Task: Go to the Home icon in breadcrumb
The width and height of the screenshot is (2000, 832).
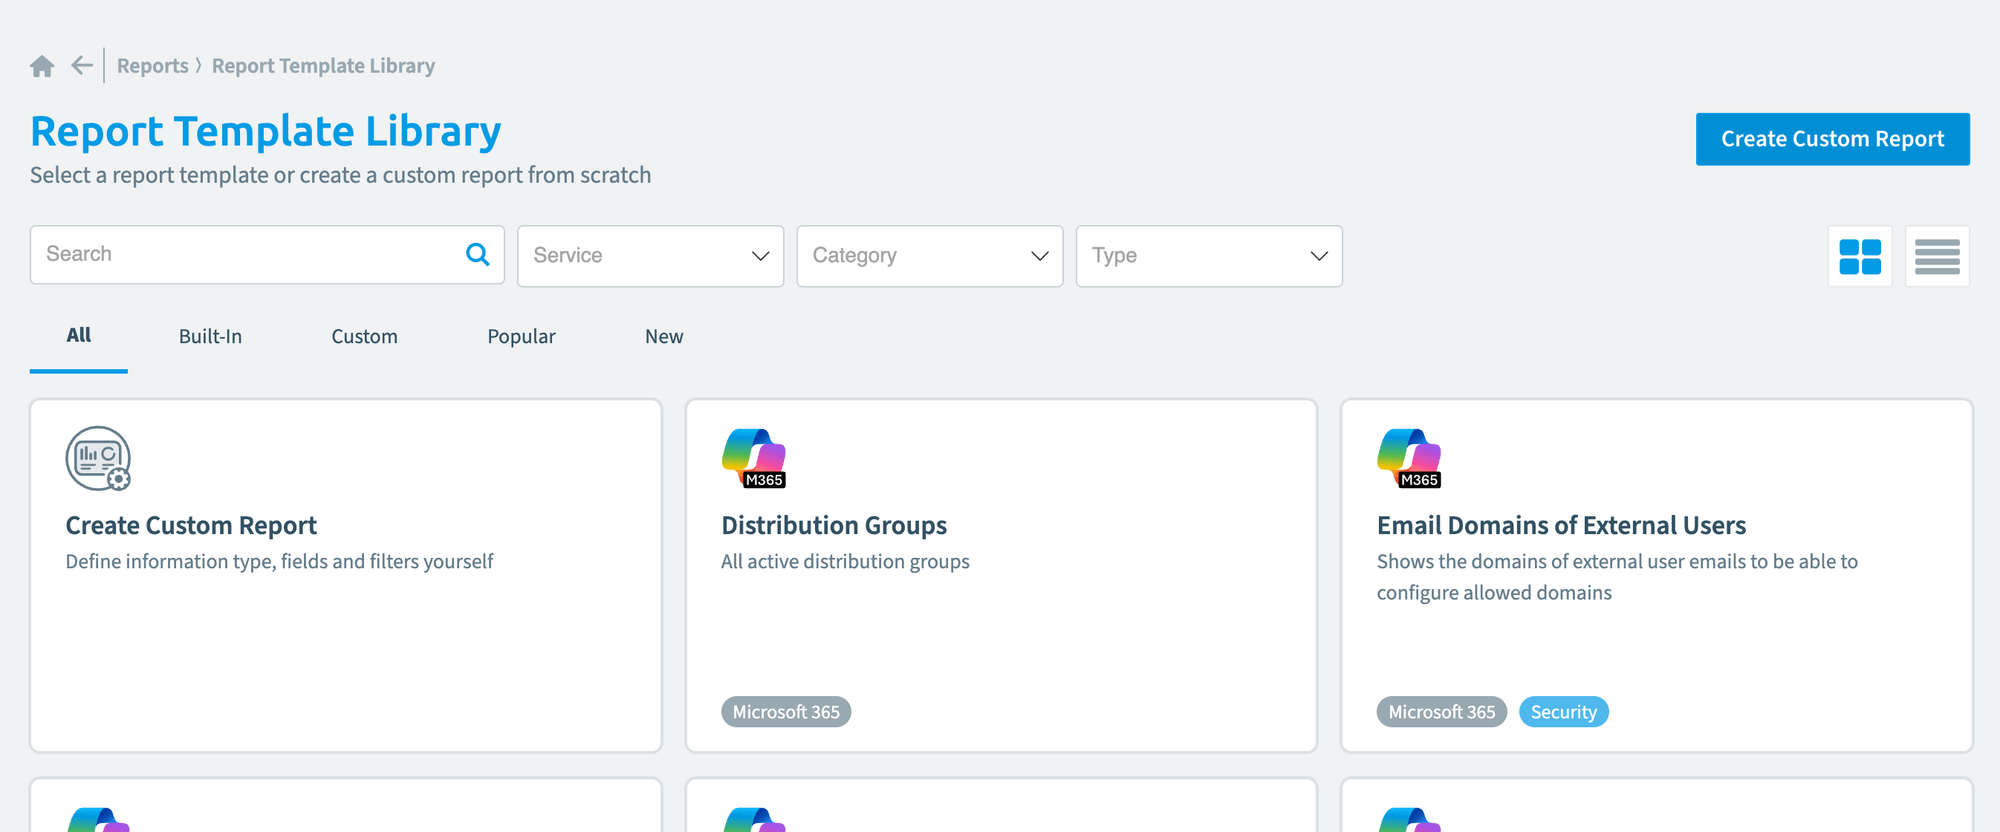Action: point(42,66)
